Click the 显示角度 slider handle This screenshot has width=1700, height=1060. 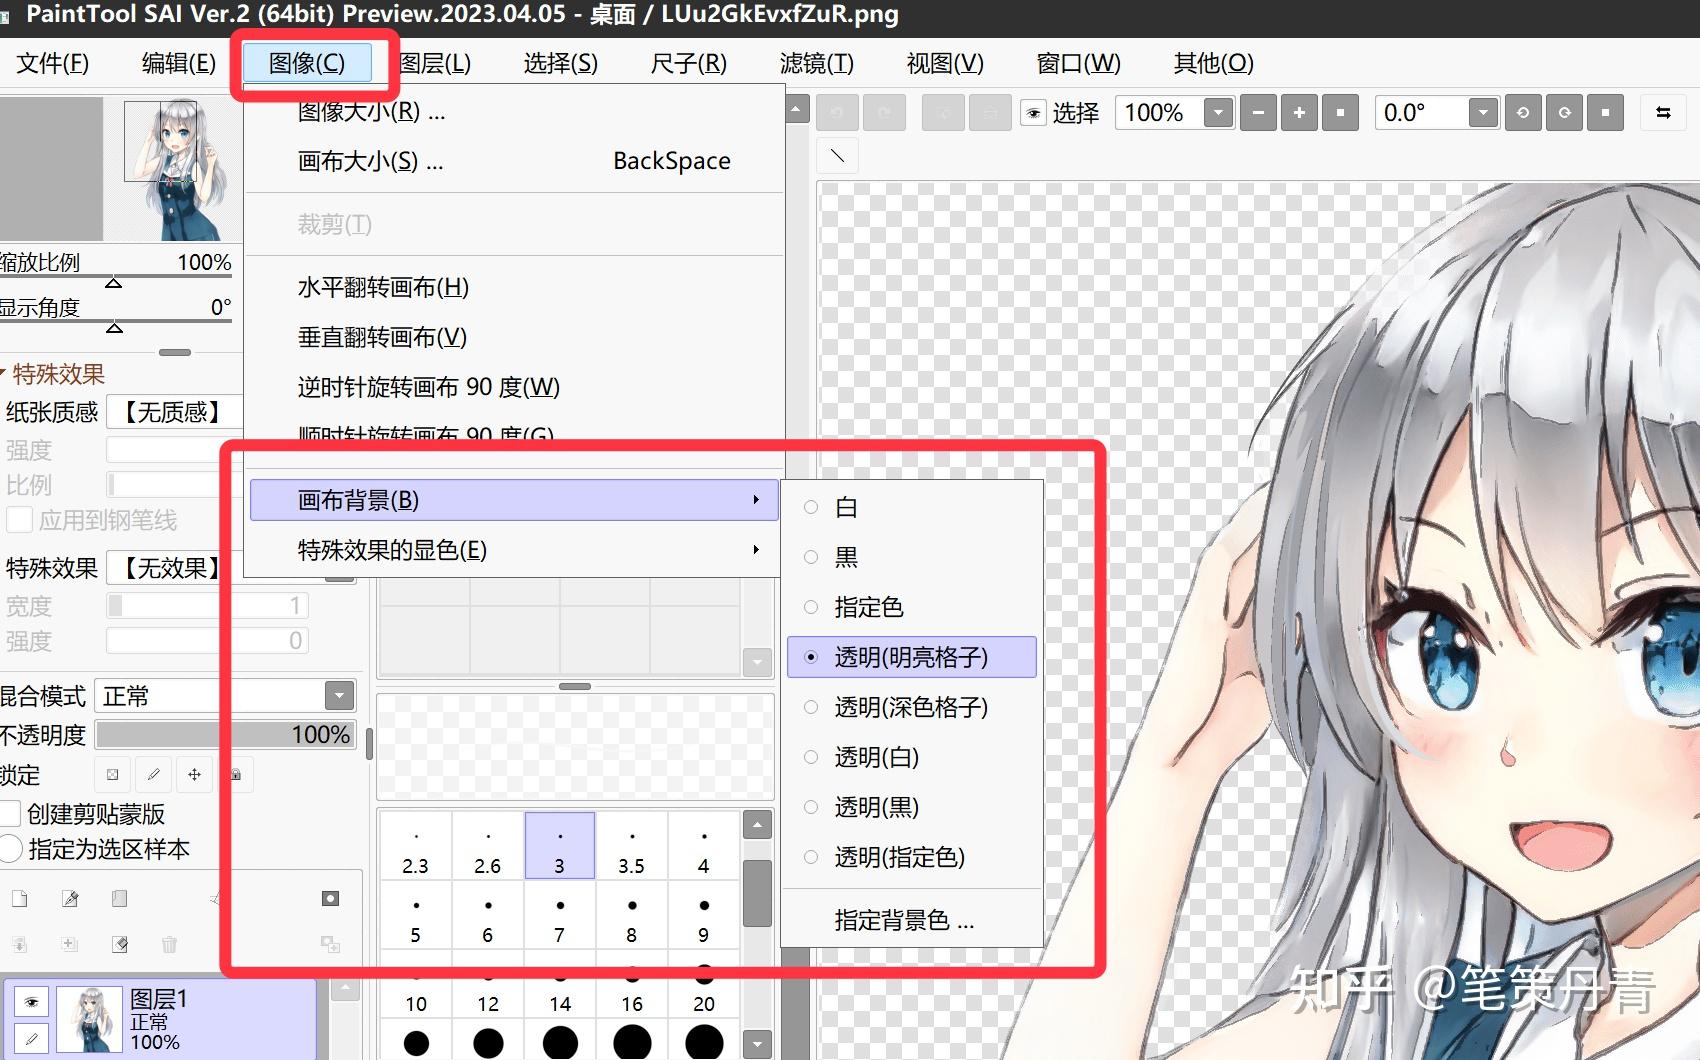115,327
